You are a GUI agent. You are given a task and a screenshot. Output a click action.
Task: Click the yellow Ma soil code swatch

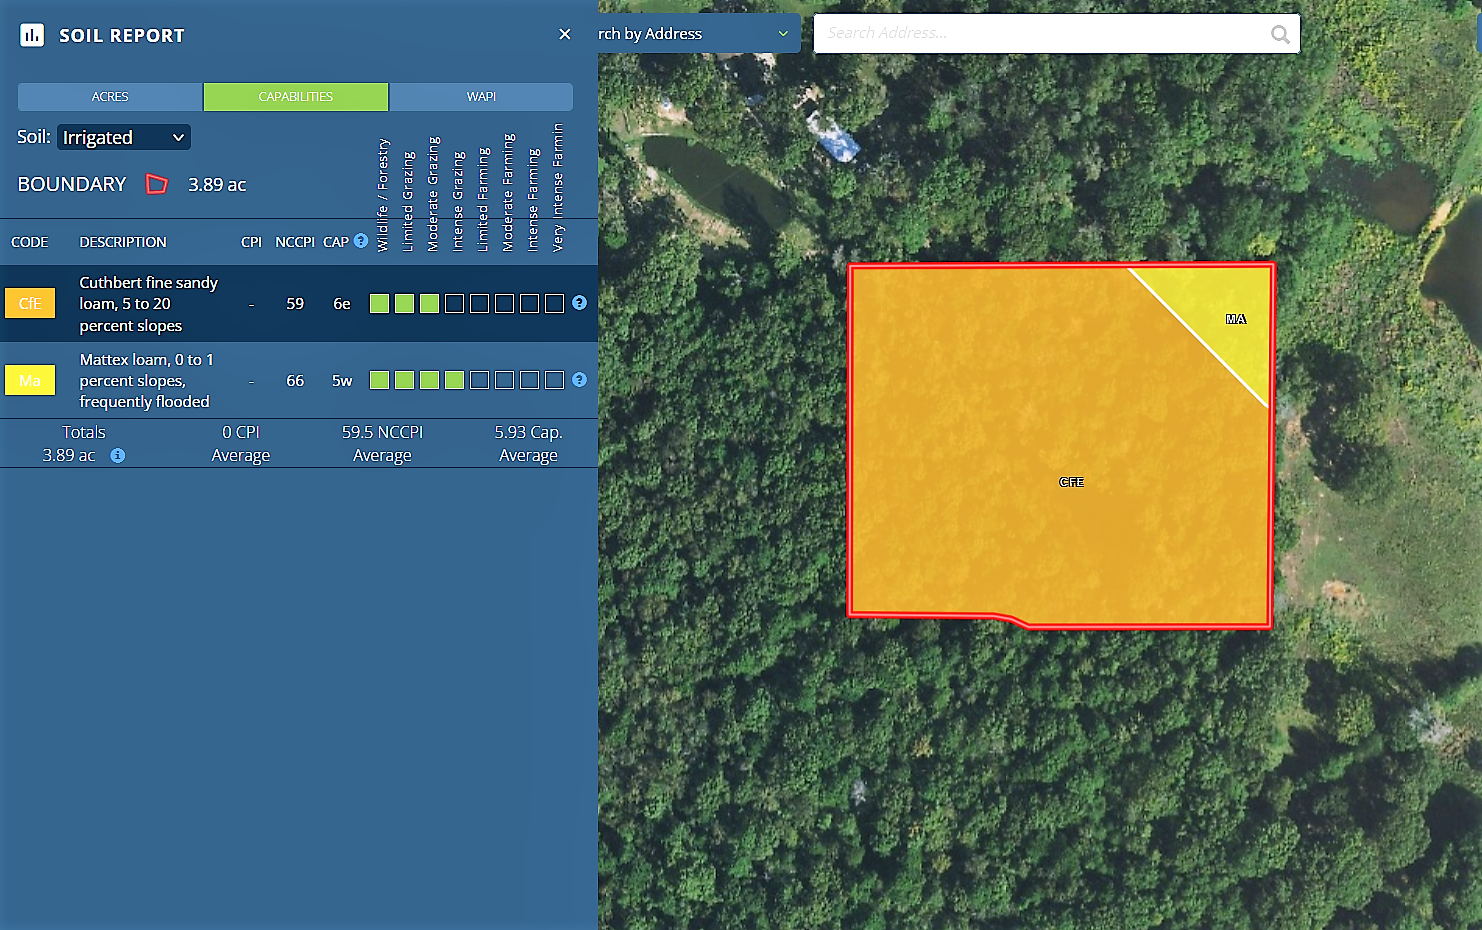30,380
